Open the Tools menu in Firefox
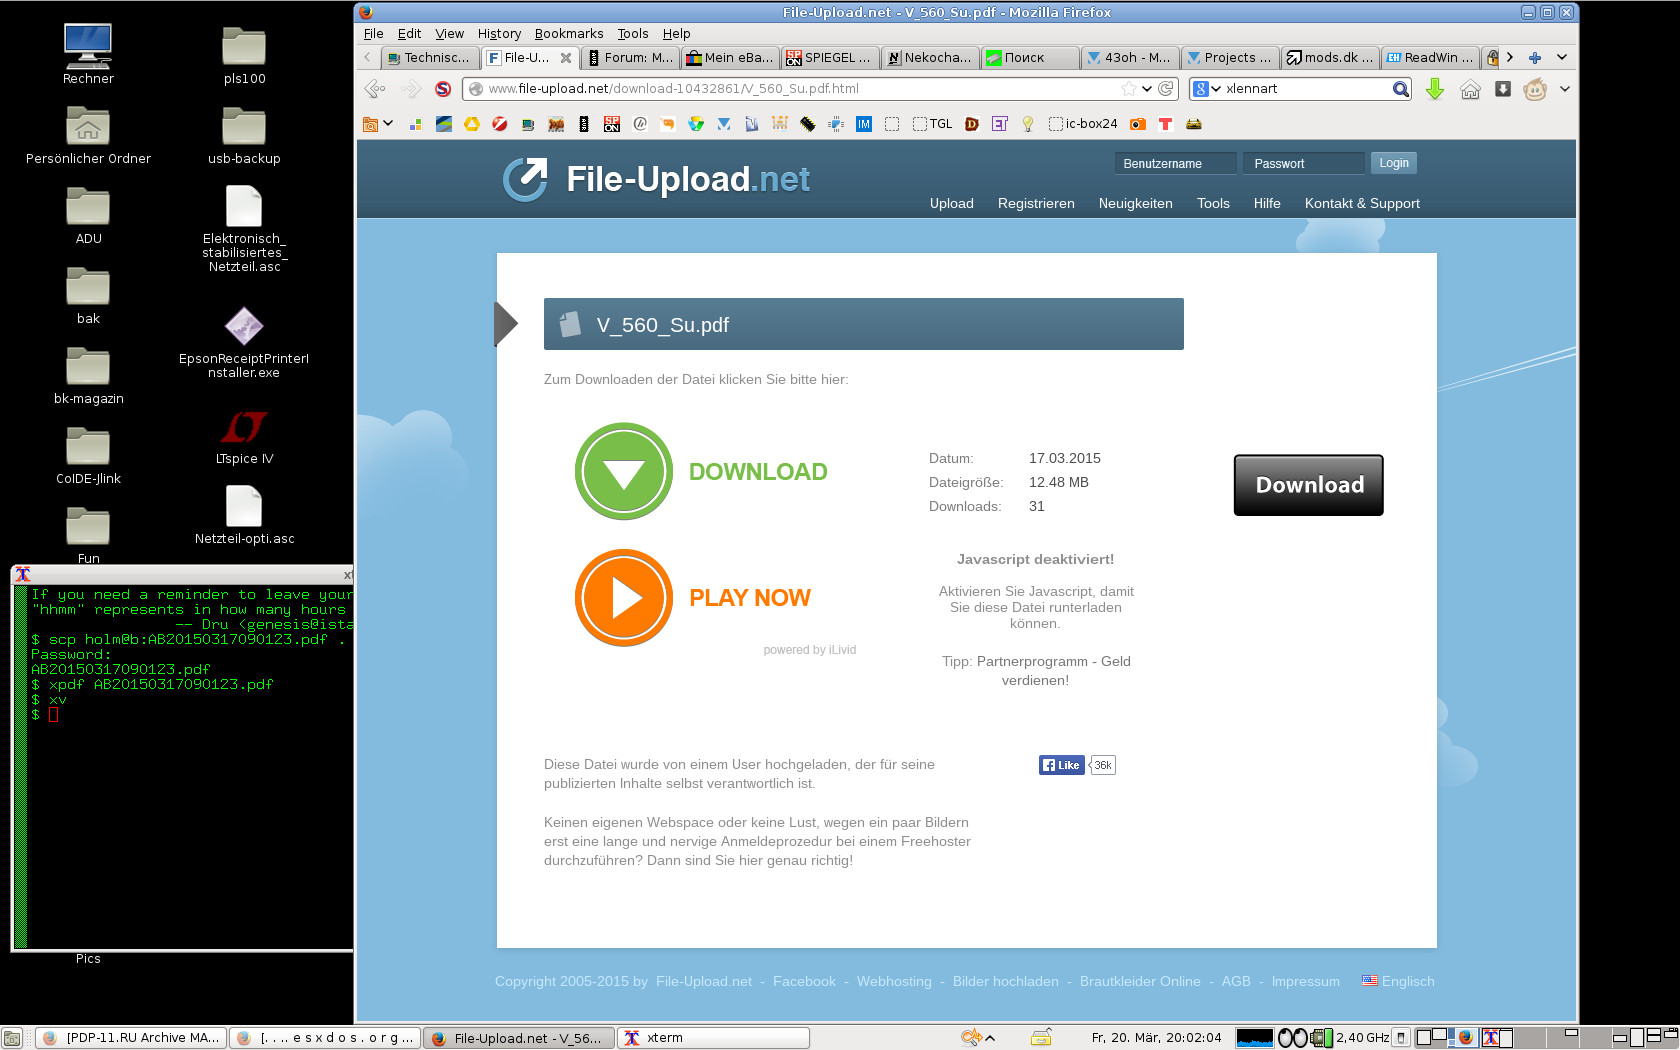Screen dimensions: 1680x1050 [632, 34]
